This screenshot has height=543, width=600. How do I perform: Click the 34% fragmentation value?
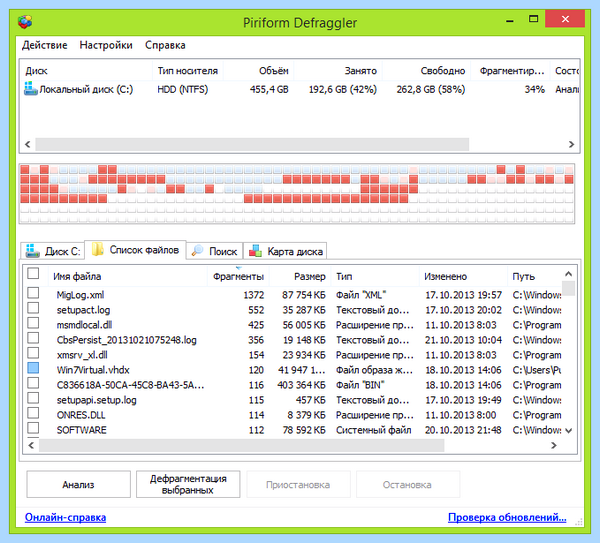pos(534,89)
